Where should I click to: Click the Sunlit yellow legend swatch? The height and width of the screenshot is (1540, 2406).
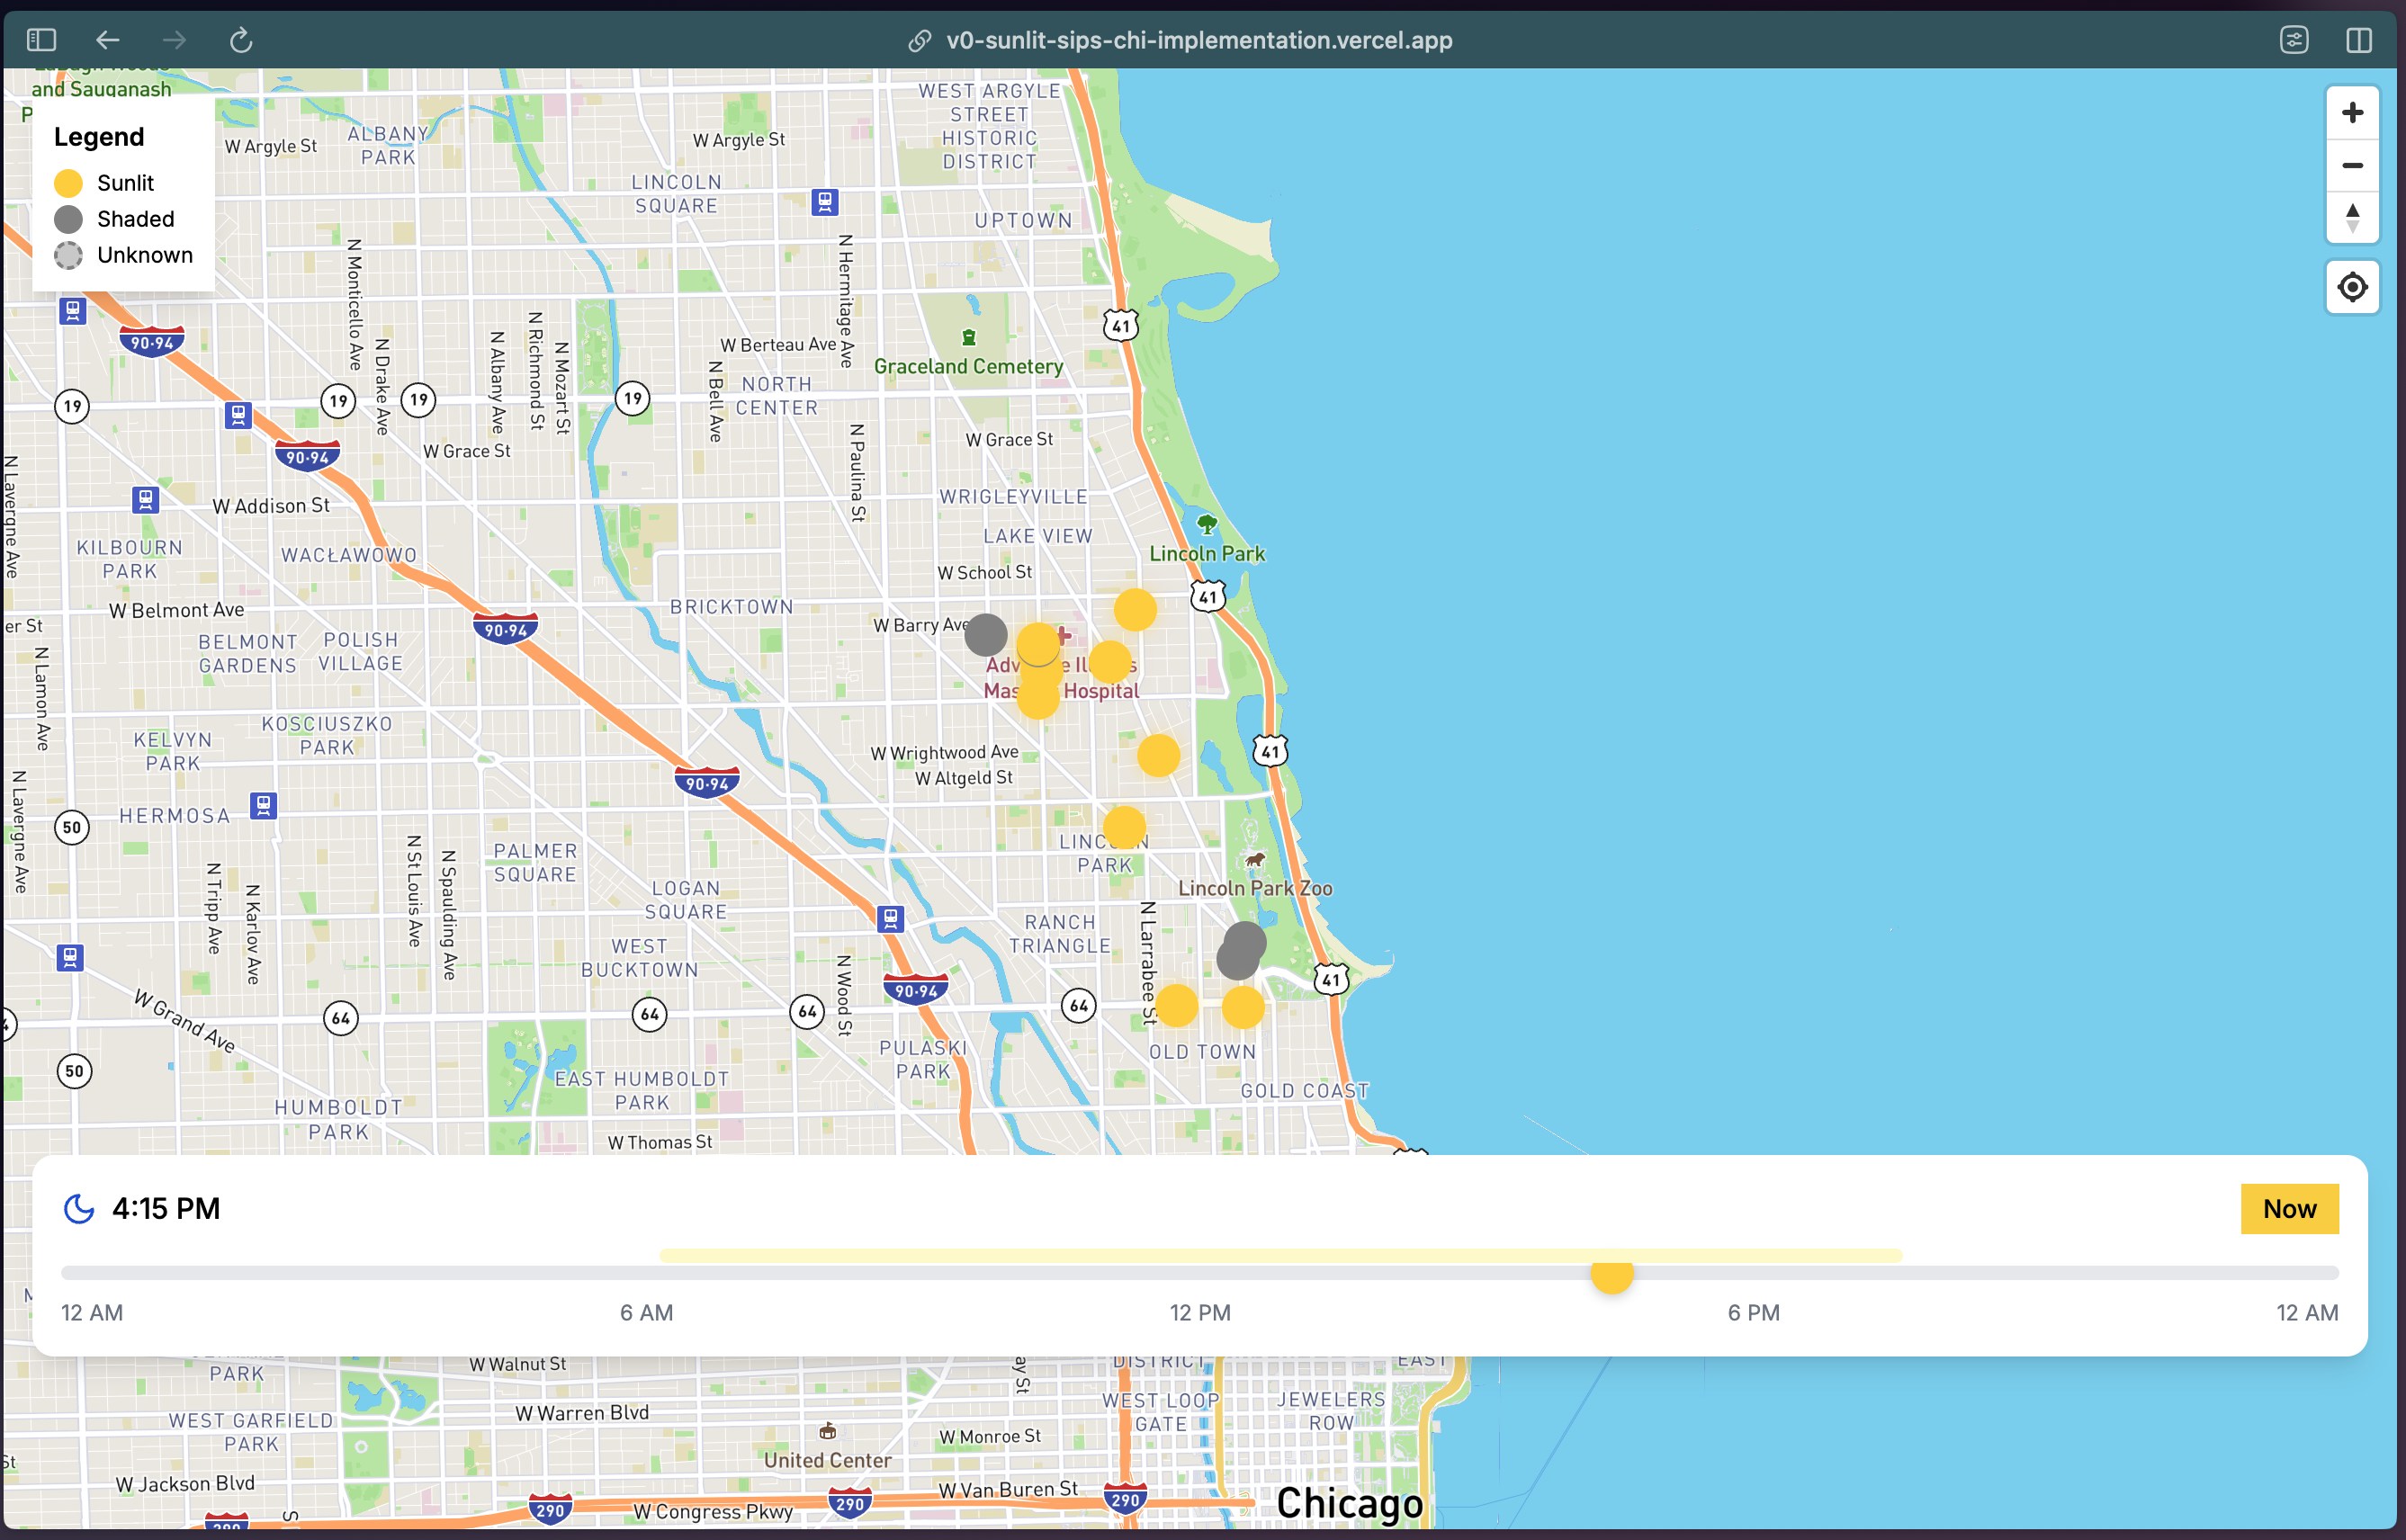[68, 183]
